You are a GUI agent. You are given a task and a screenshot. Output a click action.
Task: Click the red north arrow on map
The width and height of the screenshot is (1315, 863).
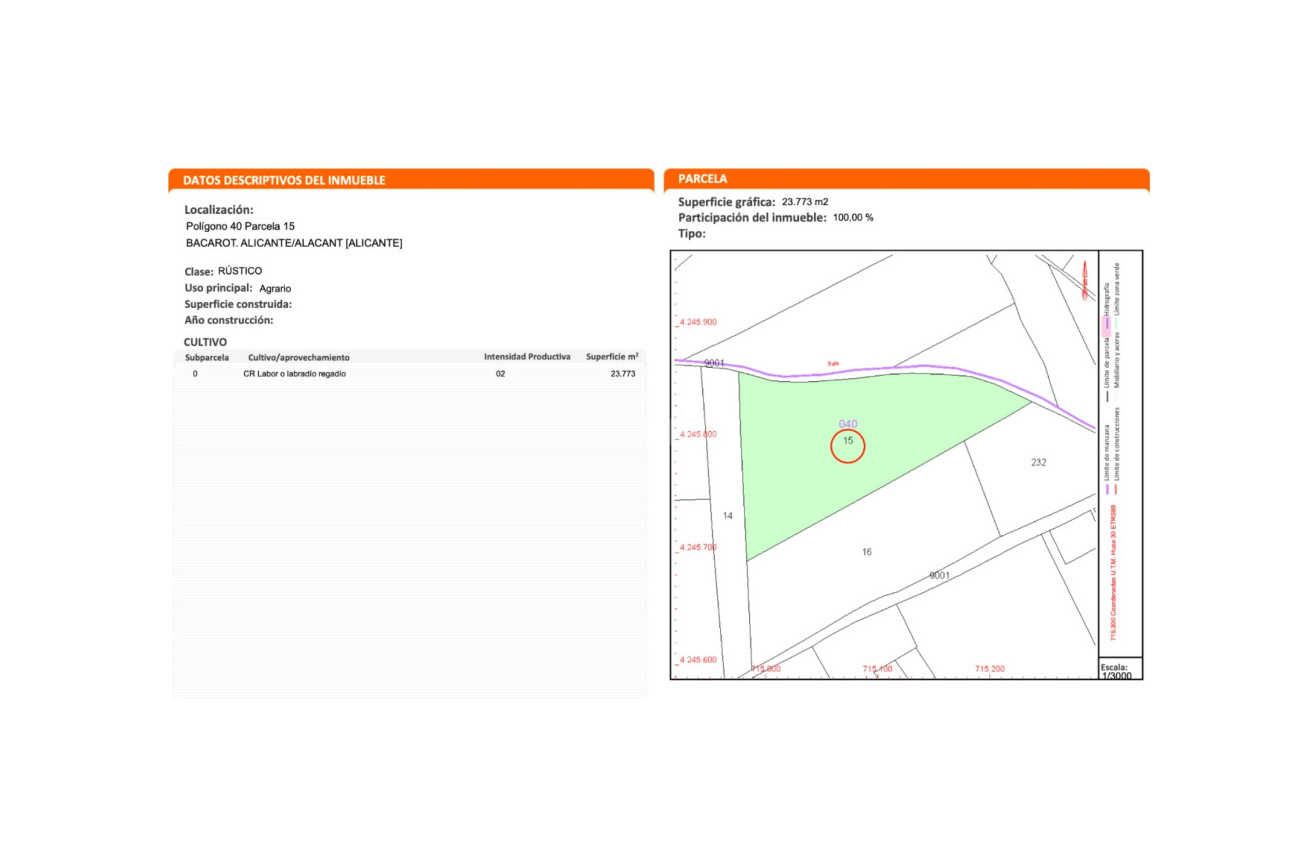click(x=1086, y=278)
